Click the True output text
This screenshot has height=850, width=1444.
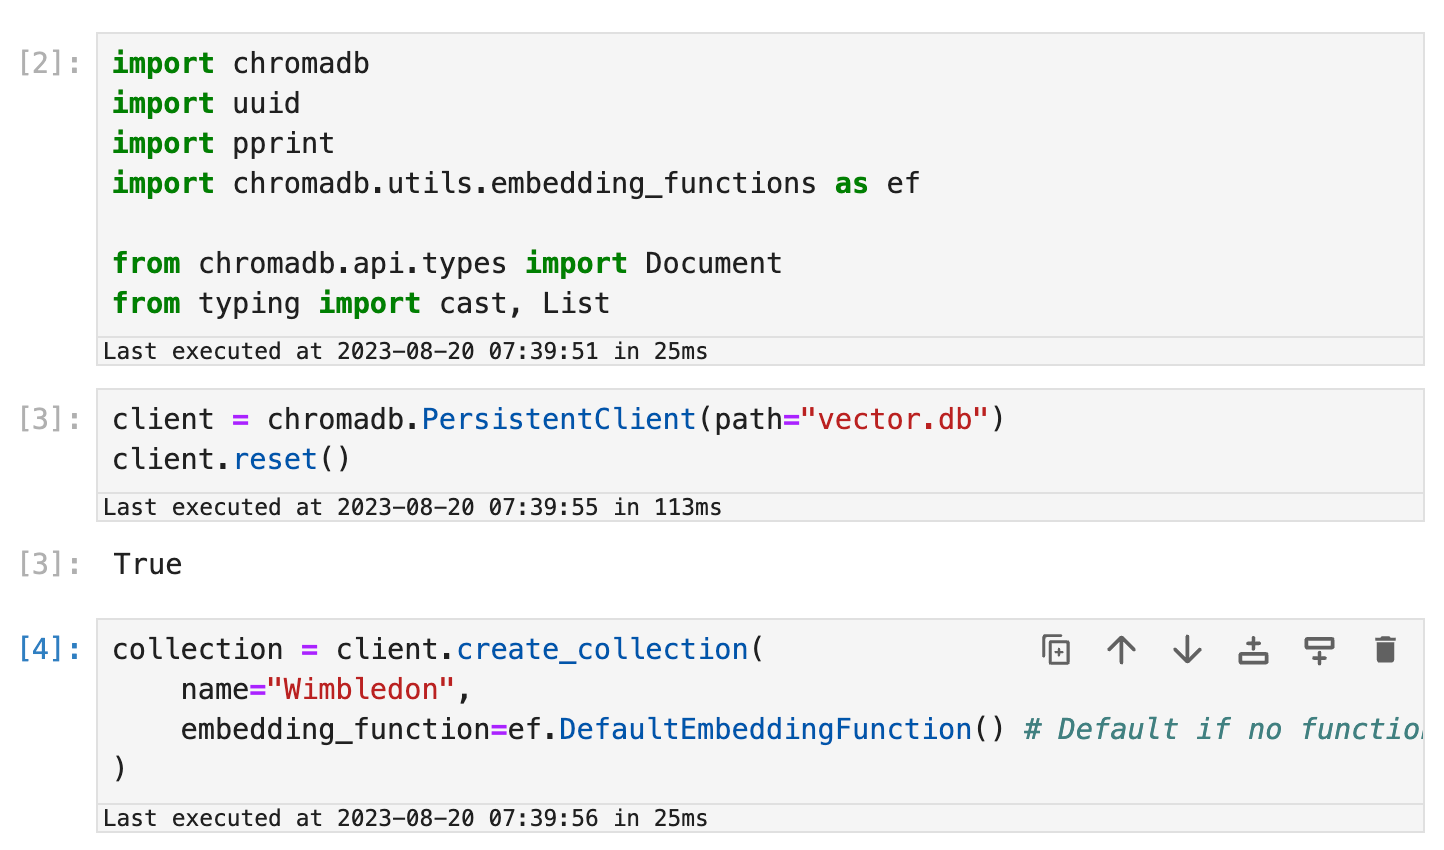[x=148, y=565]
